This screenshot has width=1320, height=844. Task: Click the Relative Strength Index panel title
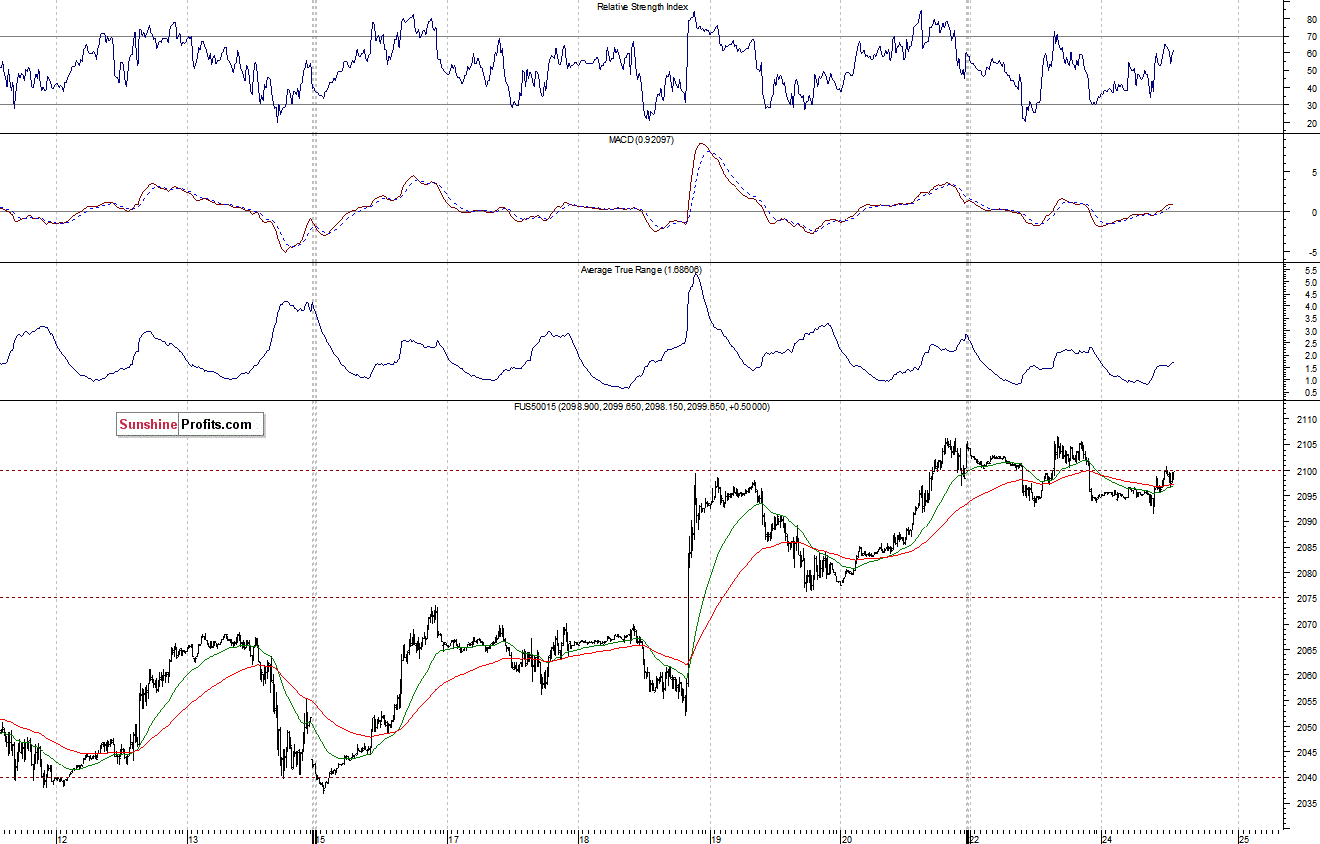tap(642, 6)
